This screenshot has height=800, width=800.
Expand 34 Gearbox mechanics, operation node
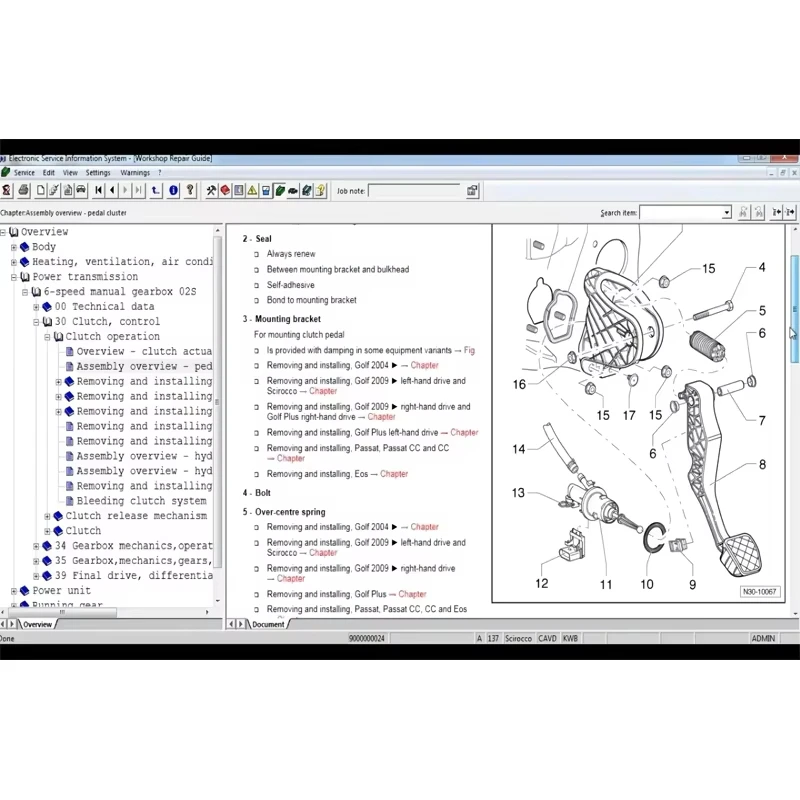click(x=36, y=546)
